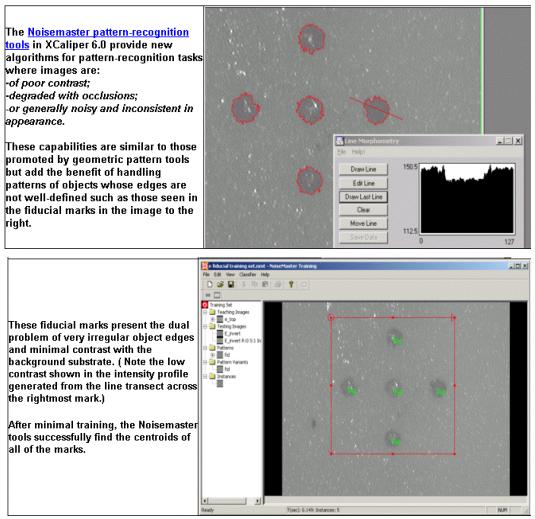Expand the fid node under Patterns
This screenshot has height=519, width=535.
pos(213,355)
